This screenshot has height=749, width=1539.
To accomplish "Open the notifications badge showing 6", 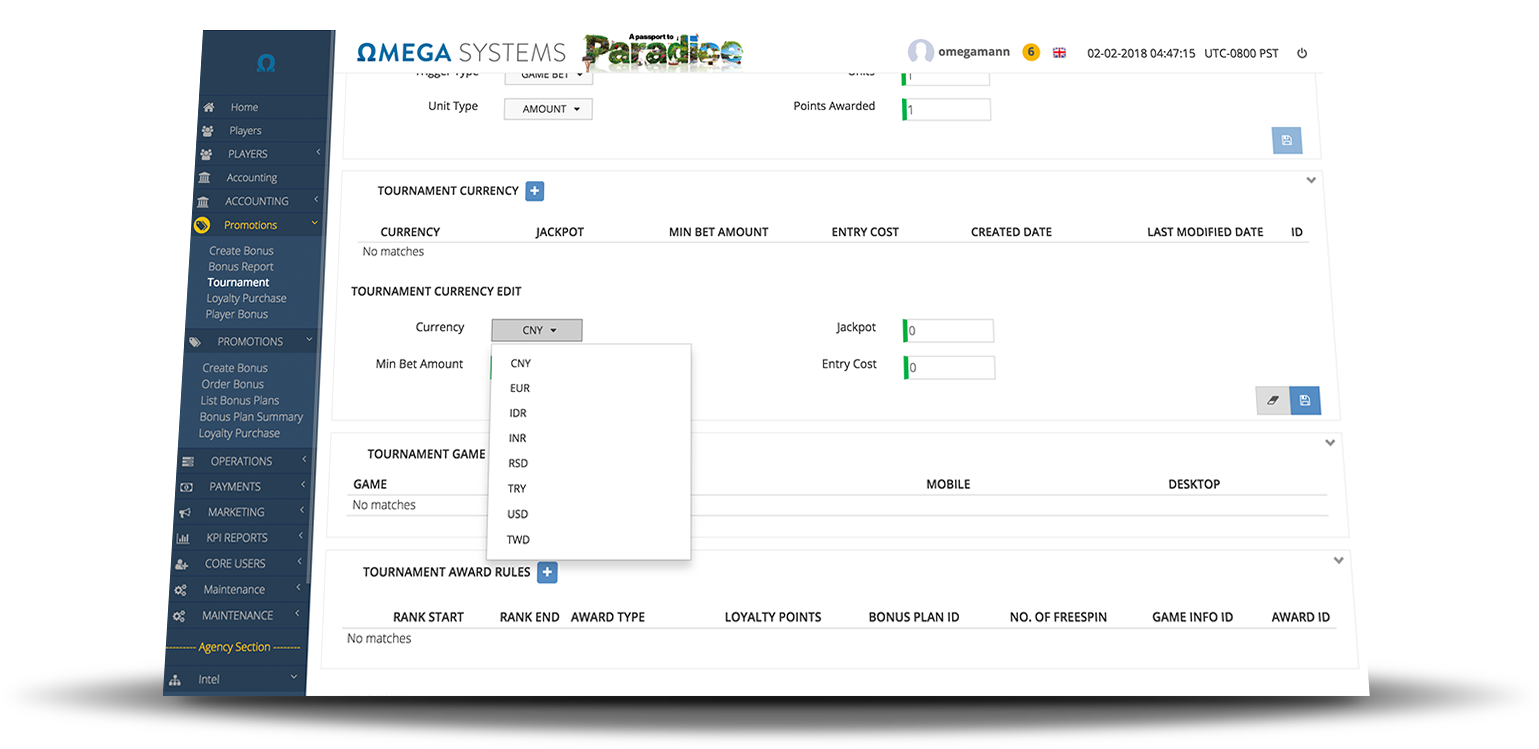I will [1031, 52].
